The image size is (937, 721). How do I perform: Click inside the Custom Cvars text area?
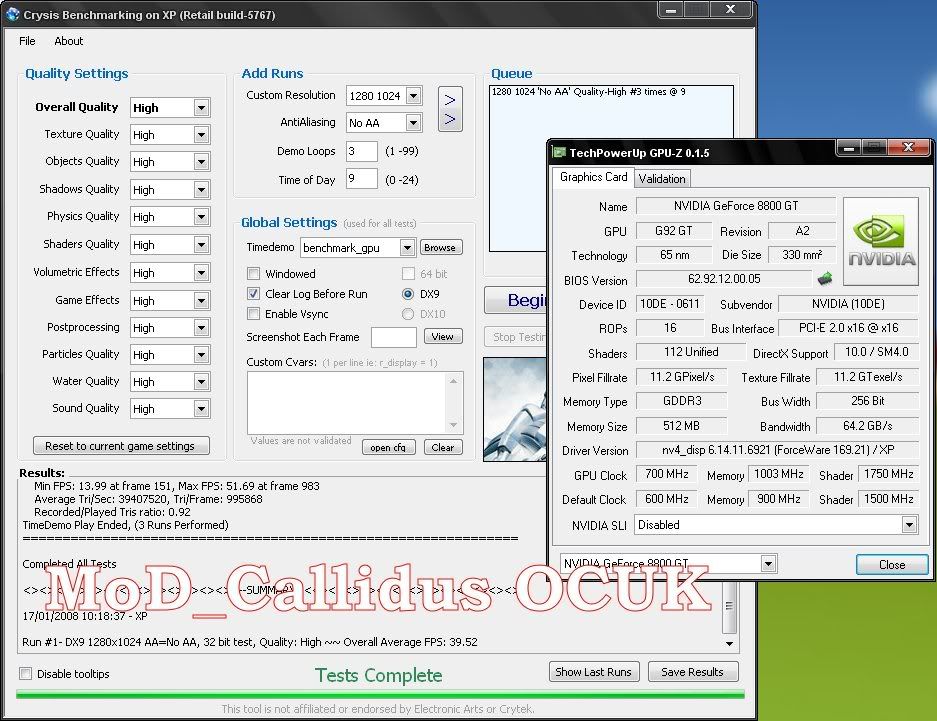pyautogui.click(x=347, y=403)
